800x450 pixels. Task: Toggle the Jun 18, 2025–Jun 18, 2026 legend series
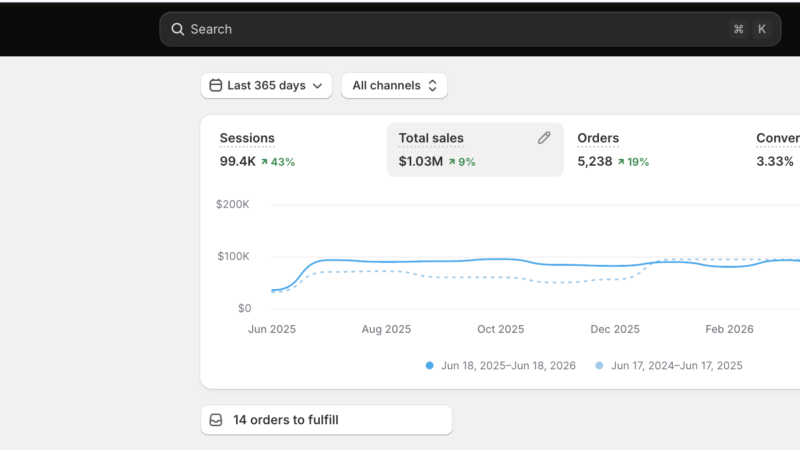501,365
